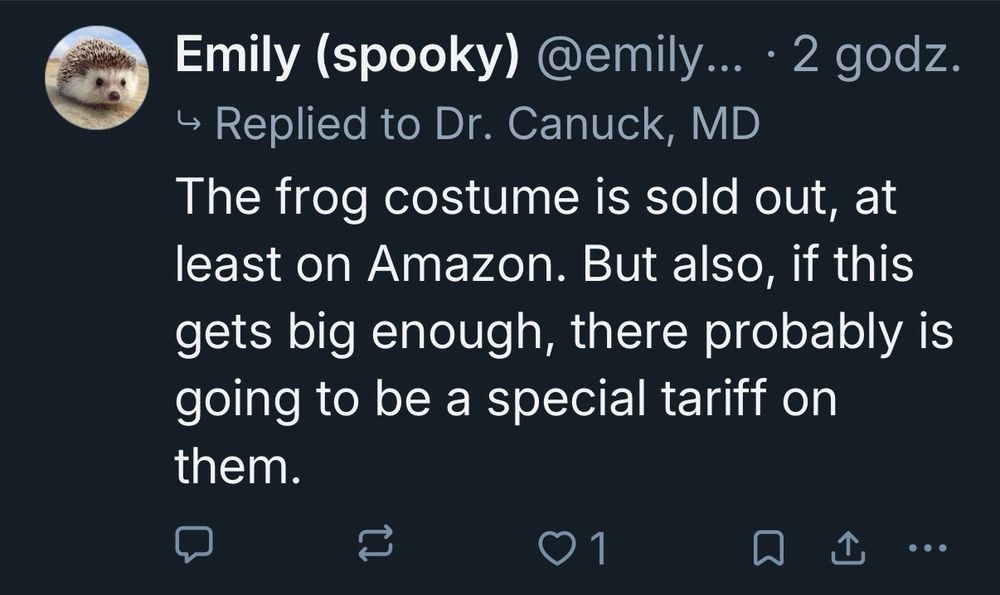Like the frog costume post with the heart
This screenshot has width=1000, height=595.
(552, 546)
